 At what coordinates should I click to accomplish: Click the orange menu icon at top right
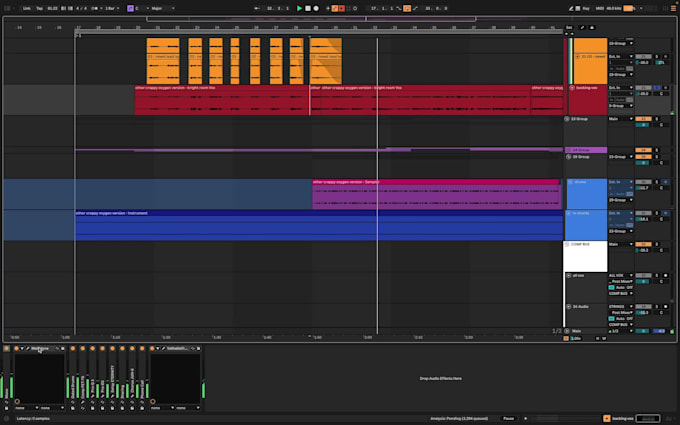(673, 8)
